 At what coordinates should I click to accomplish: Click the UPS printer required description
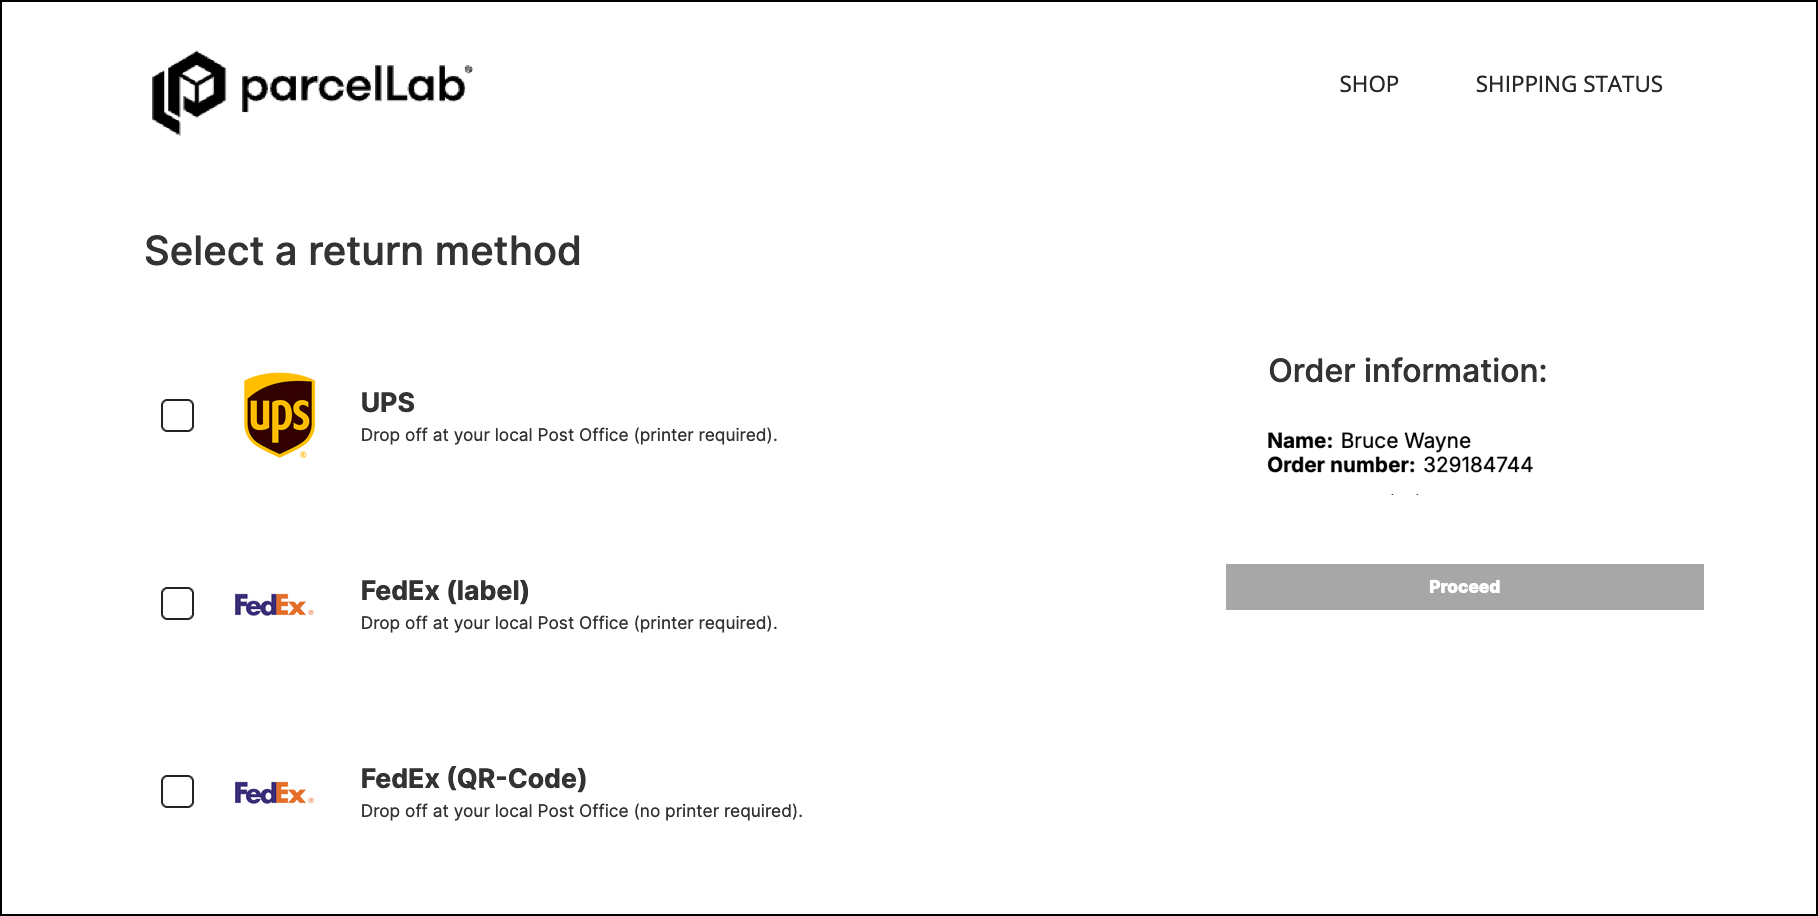tap(568, 435)
